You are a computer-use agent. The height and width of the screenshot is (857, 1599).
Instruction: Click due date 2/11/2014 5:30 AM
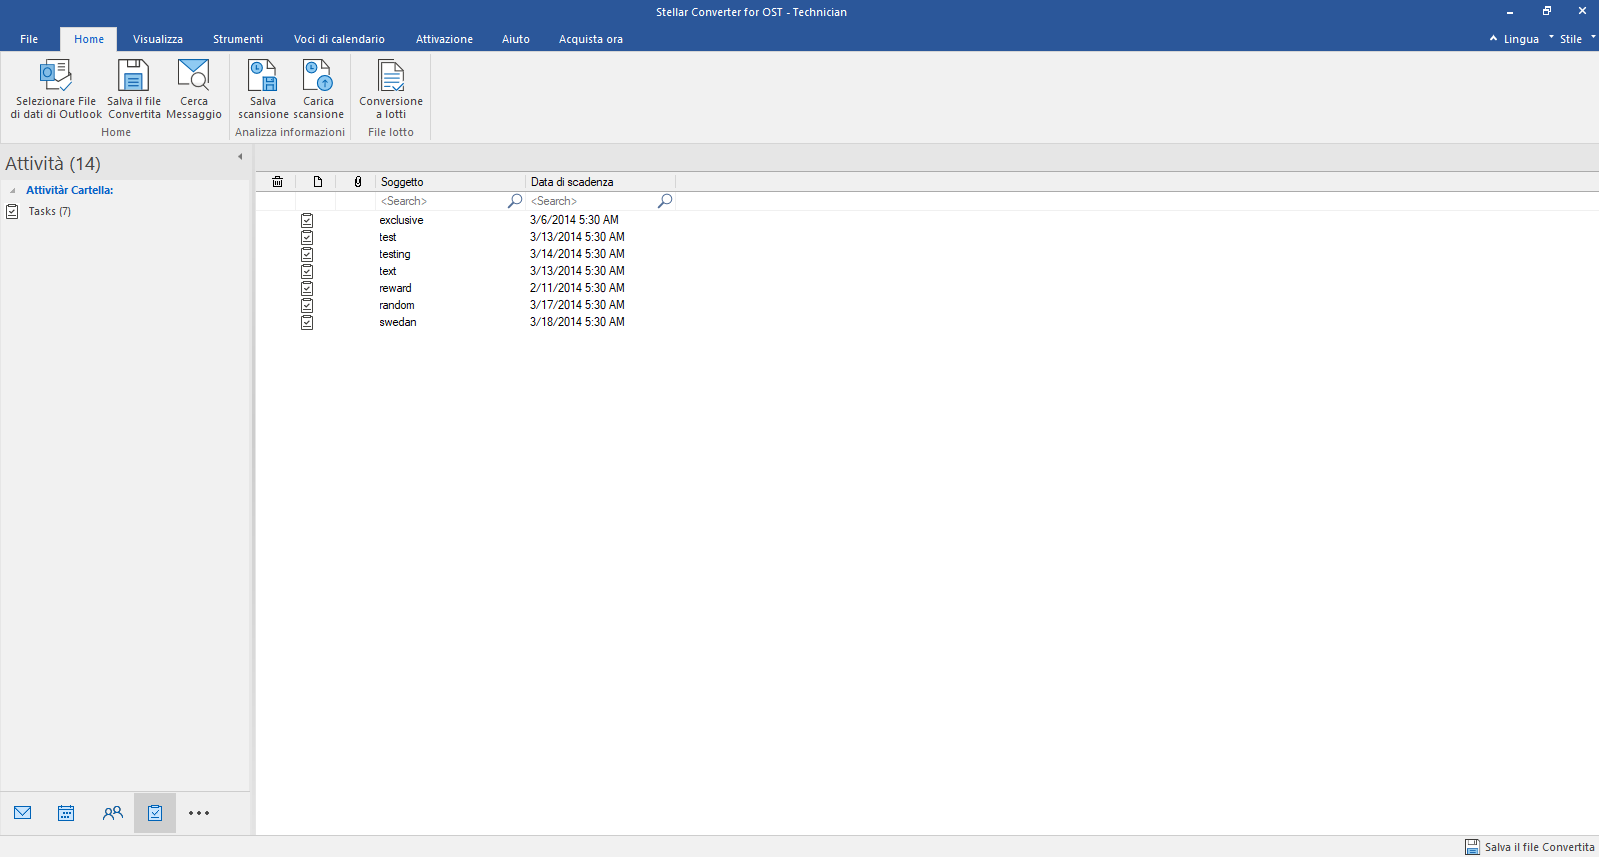577,288
